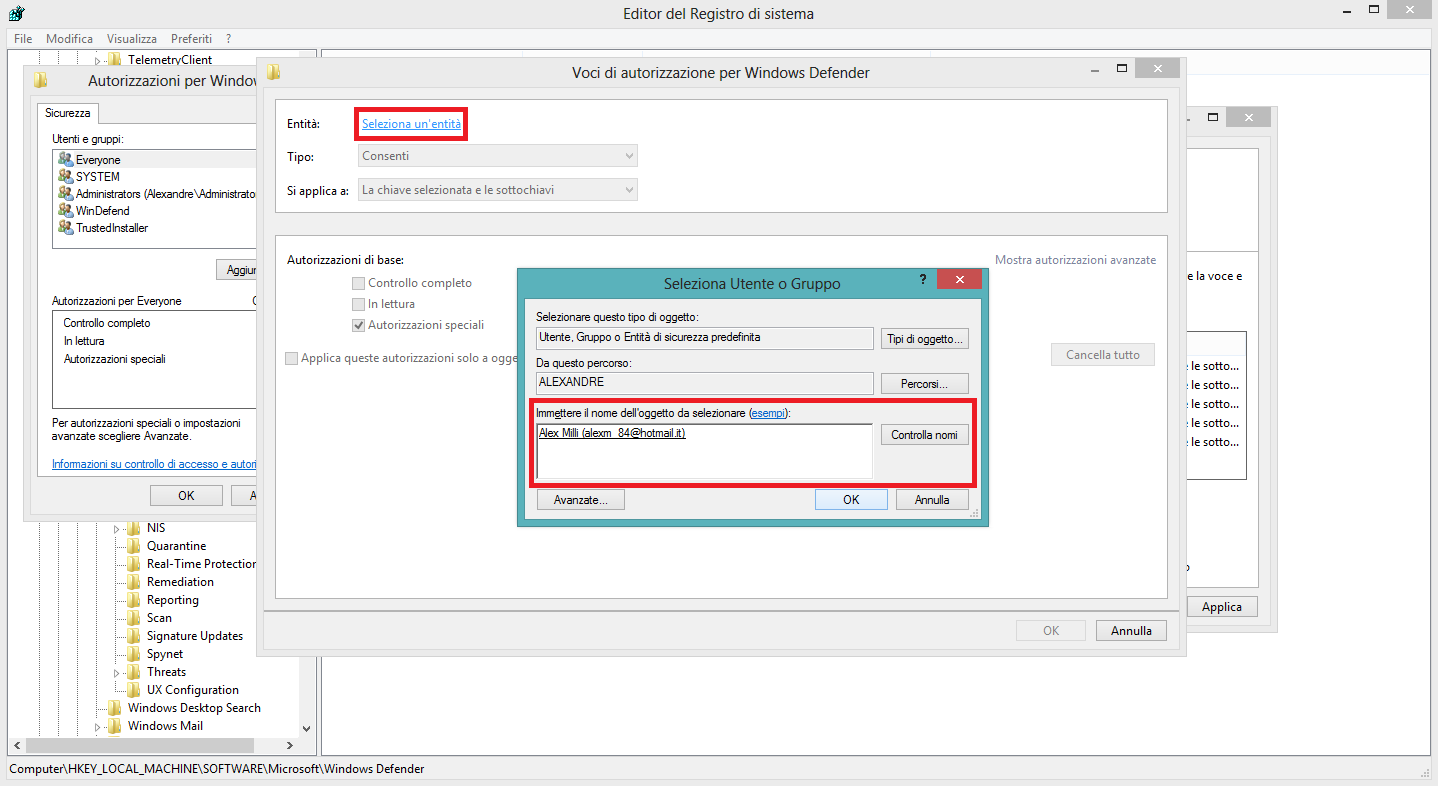
Task: Click the Da questo percorso field showing ALEXANDRE
Action: tap(705, 383)
